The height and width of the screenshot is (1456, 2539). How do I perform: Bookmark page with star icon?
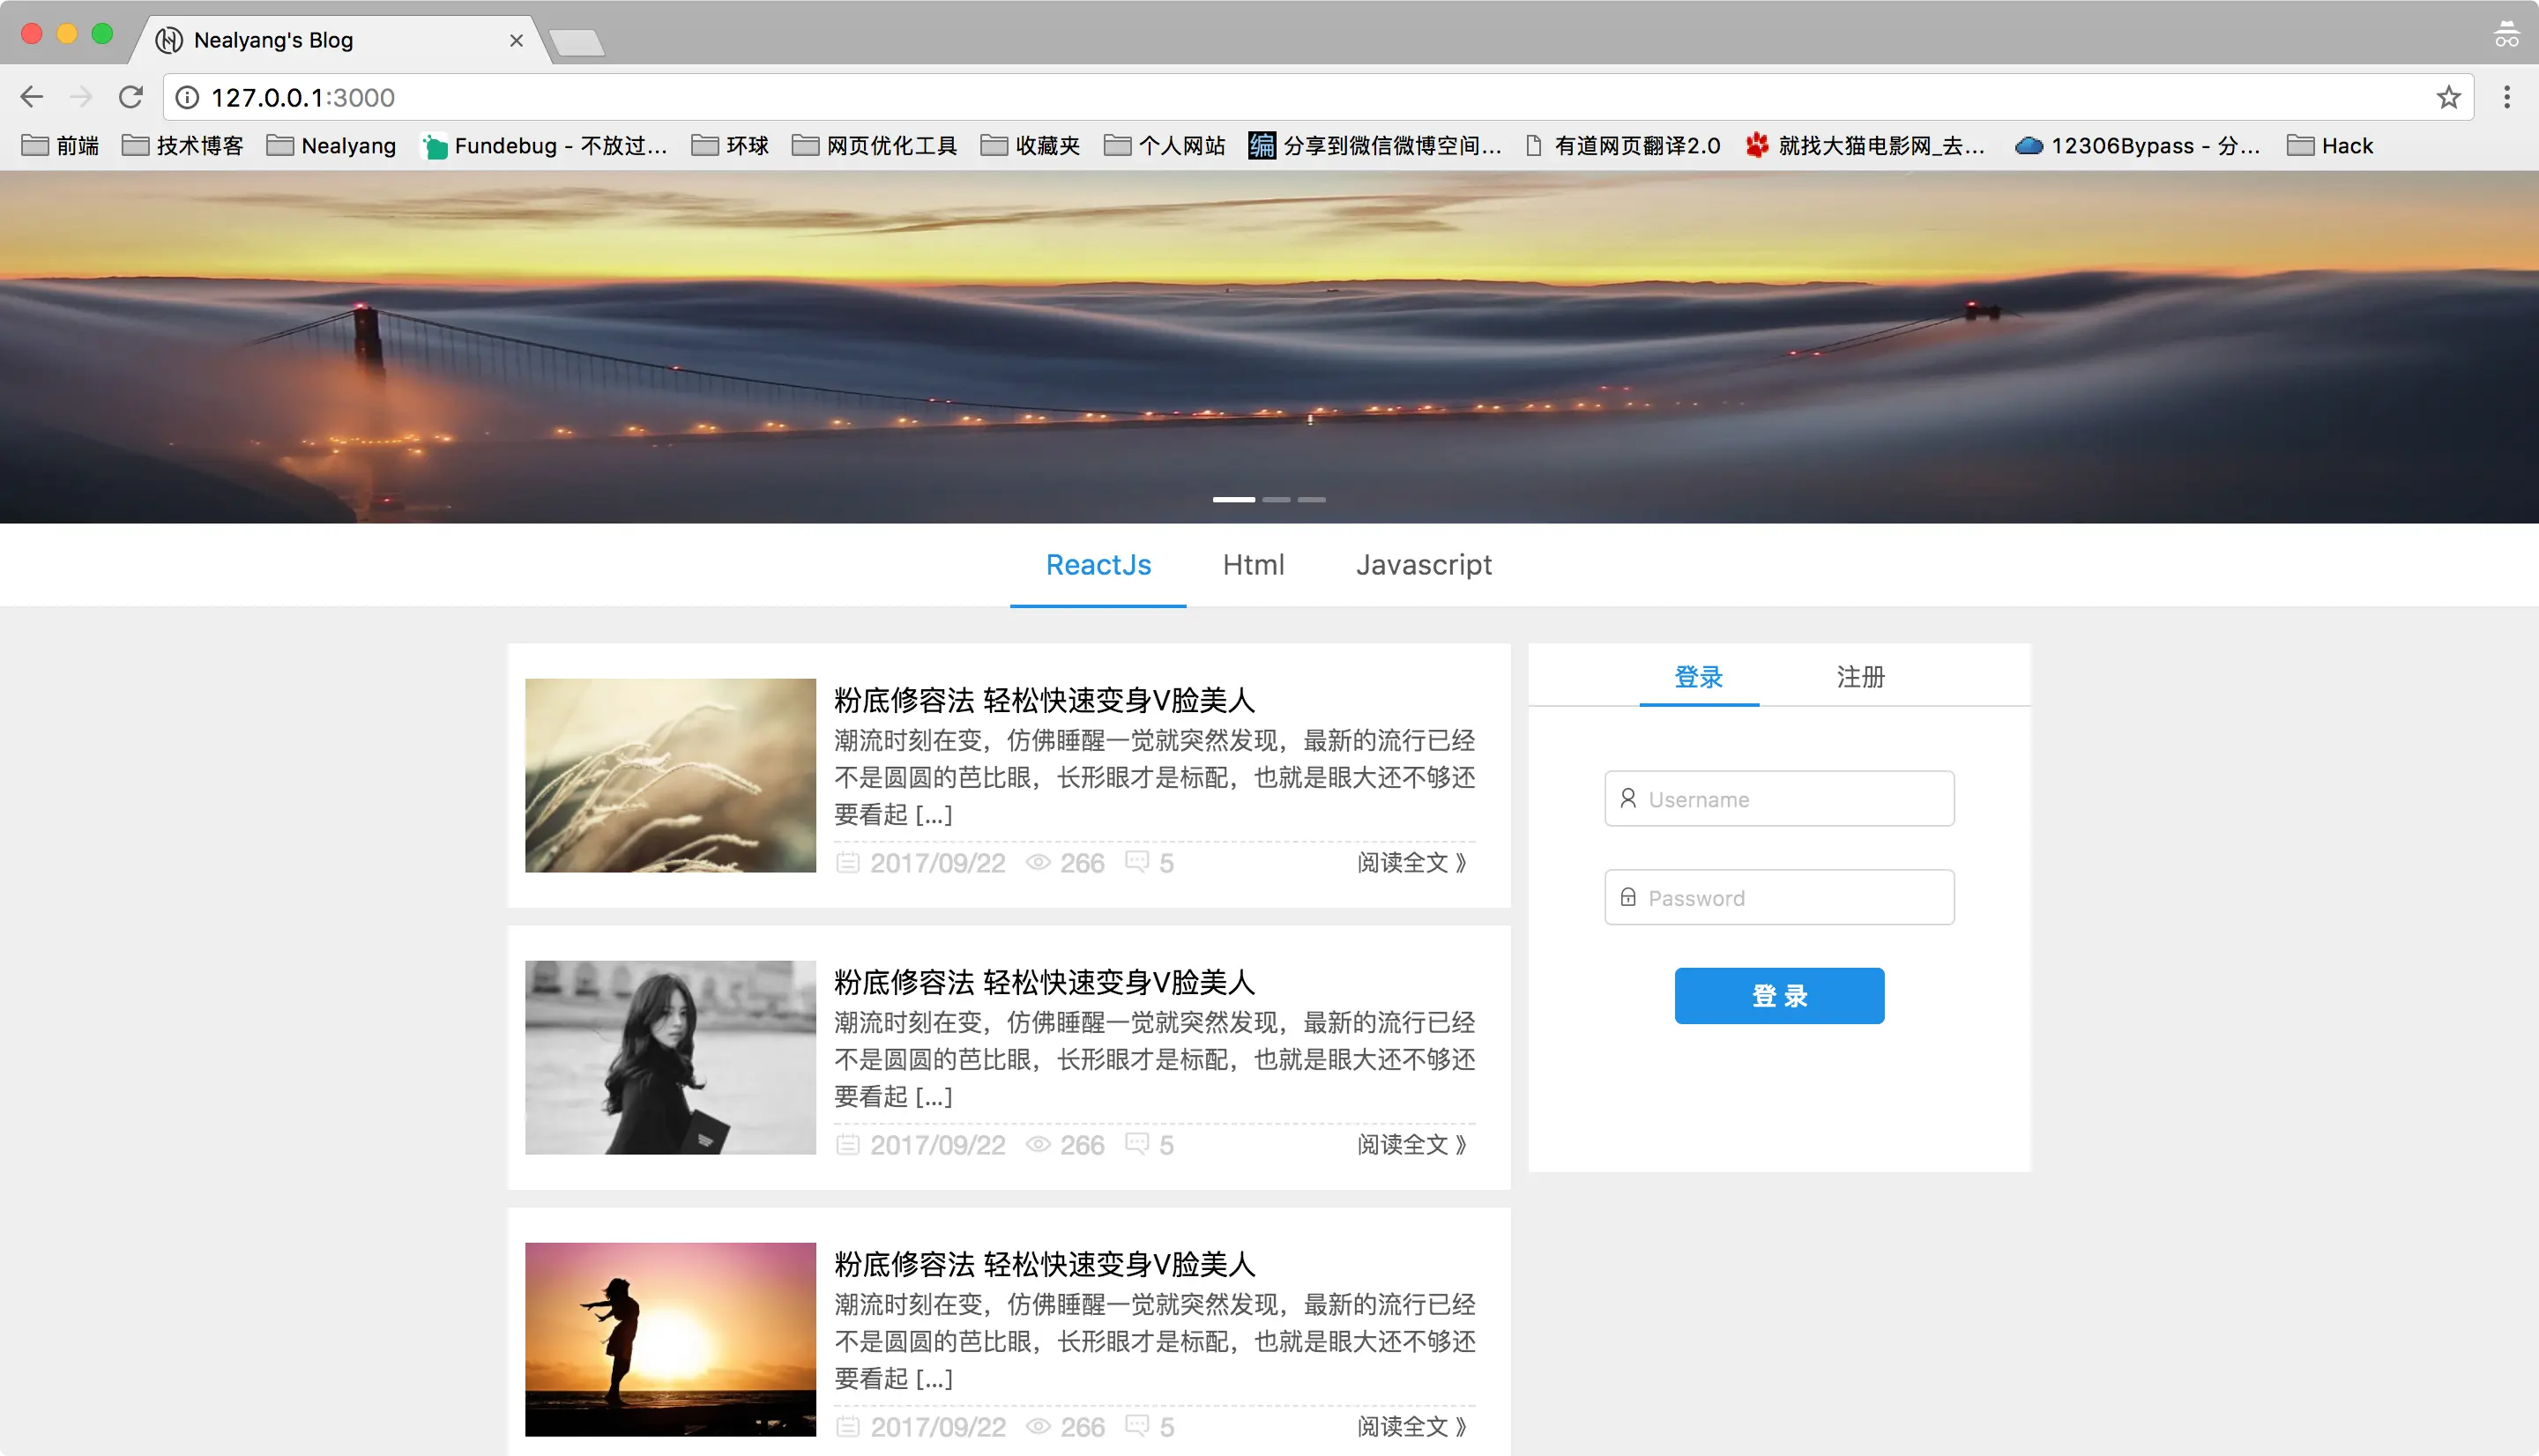pos(2448,97)
